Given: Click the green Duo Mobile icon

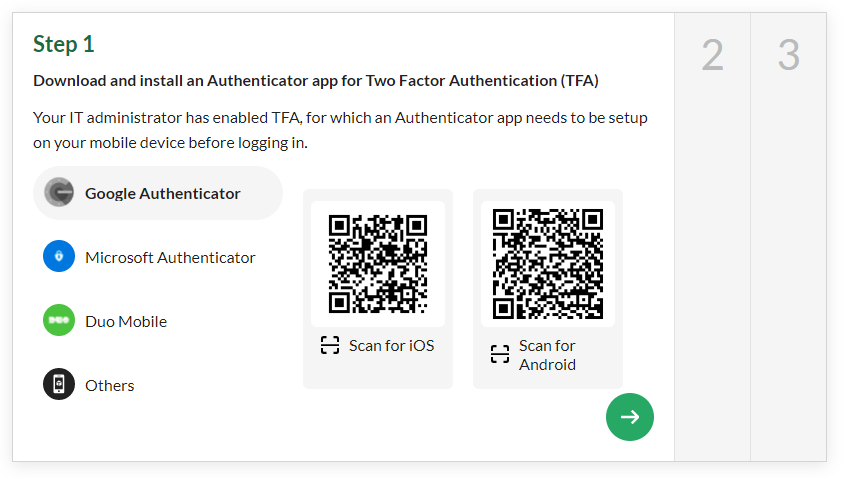Looking at the screenshot, I should [59, 320].
